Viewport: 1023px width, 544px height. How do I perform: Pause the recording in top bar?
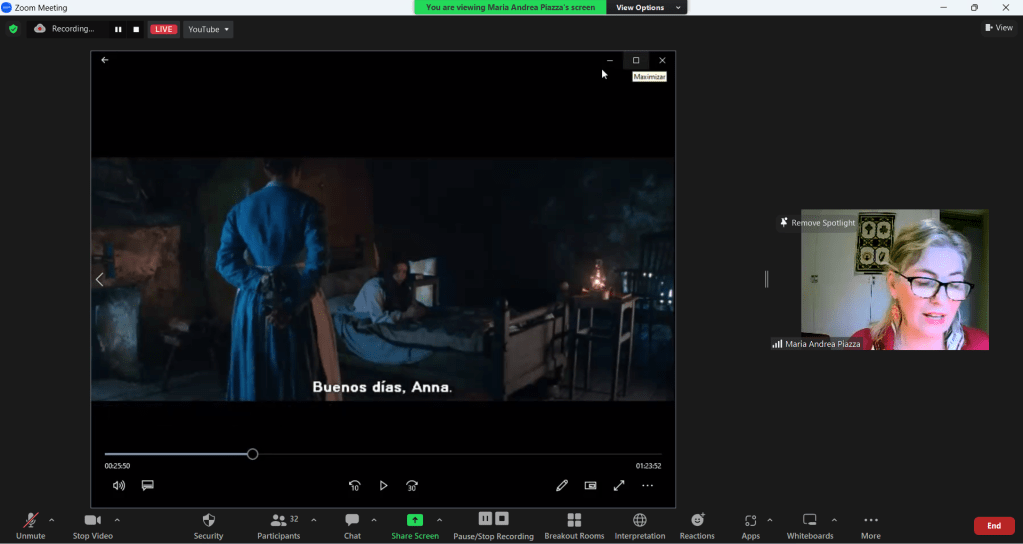[x=118, y=29]
